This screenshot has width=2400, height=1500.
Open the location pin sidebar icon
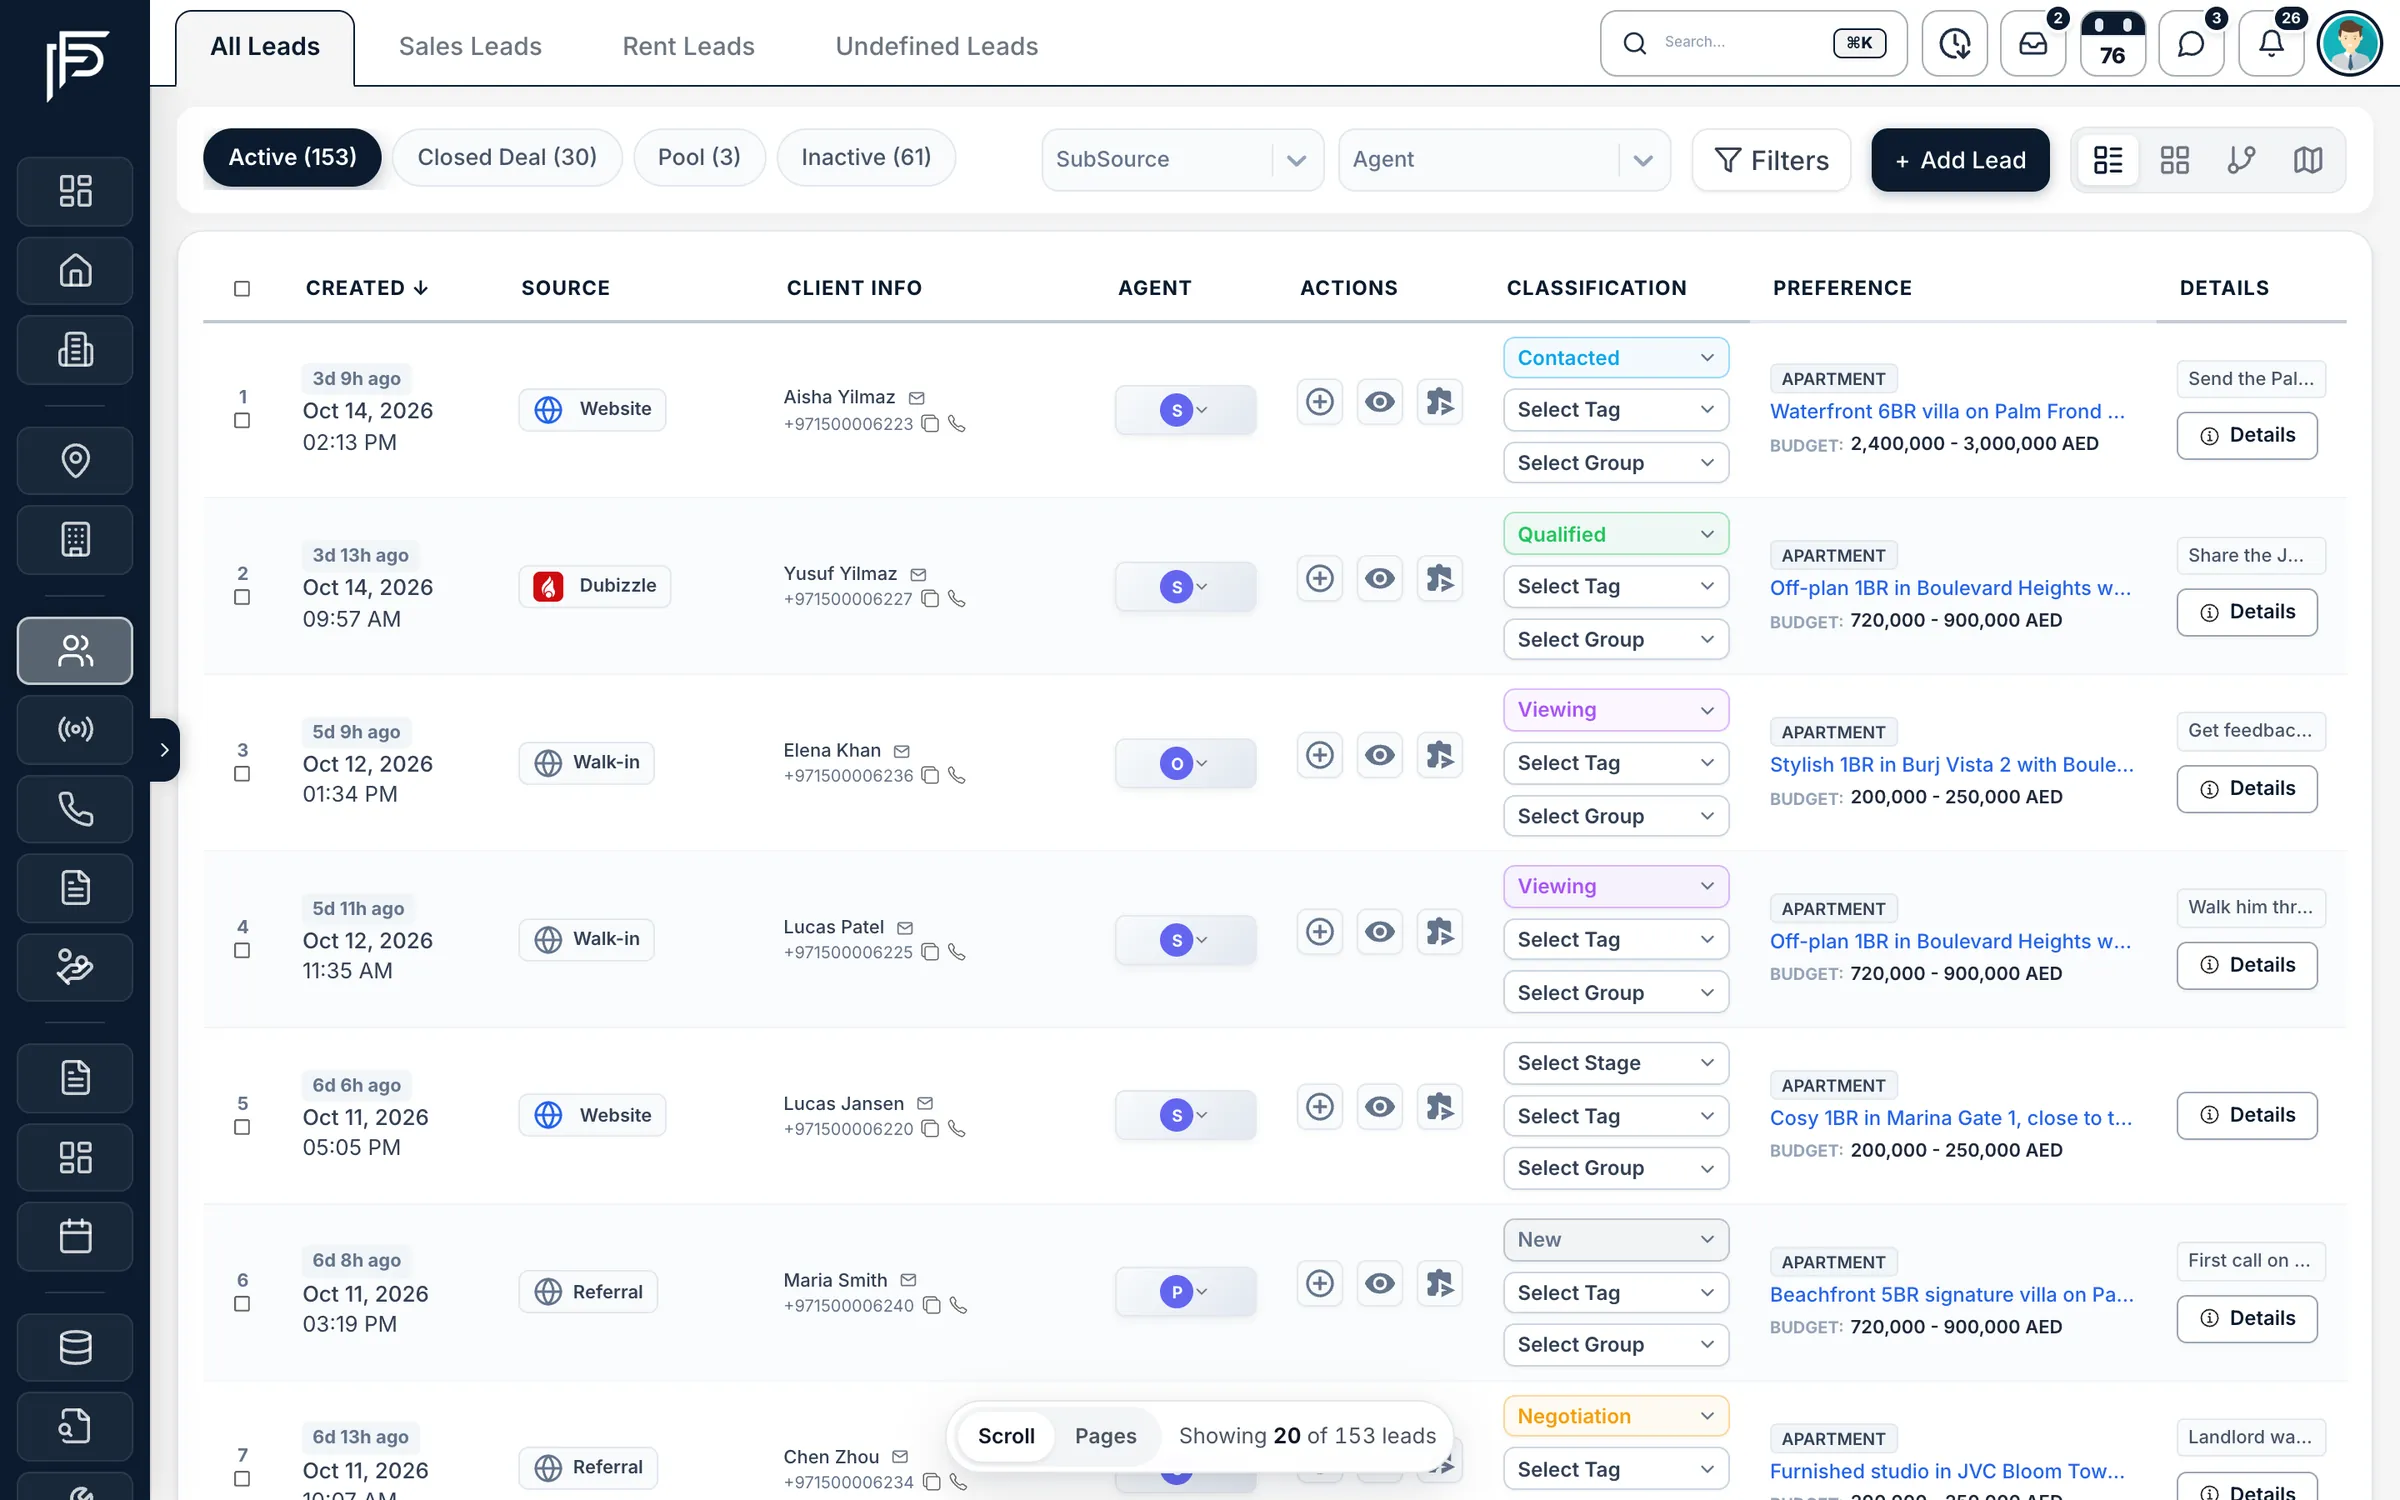75,460
